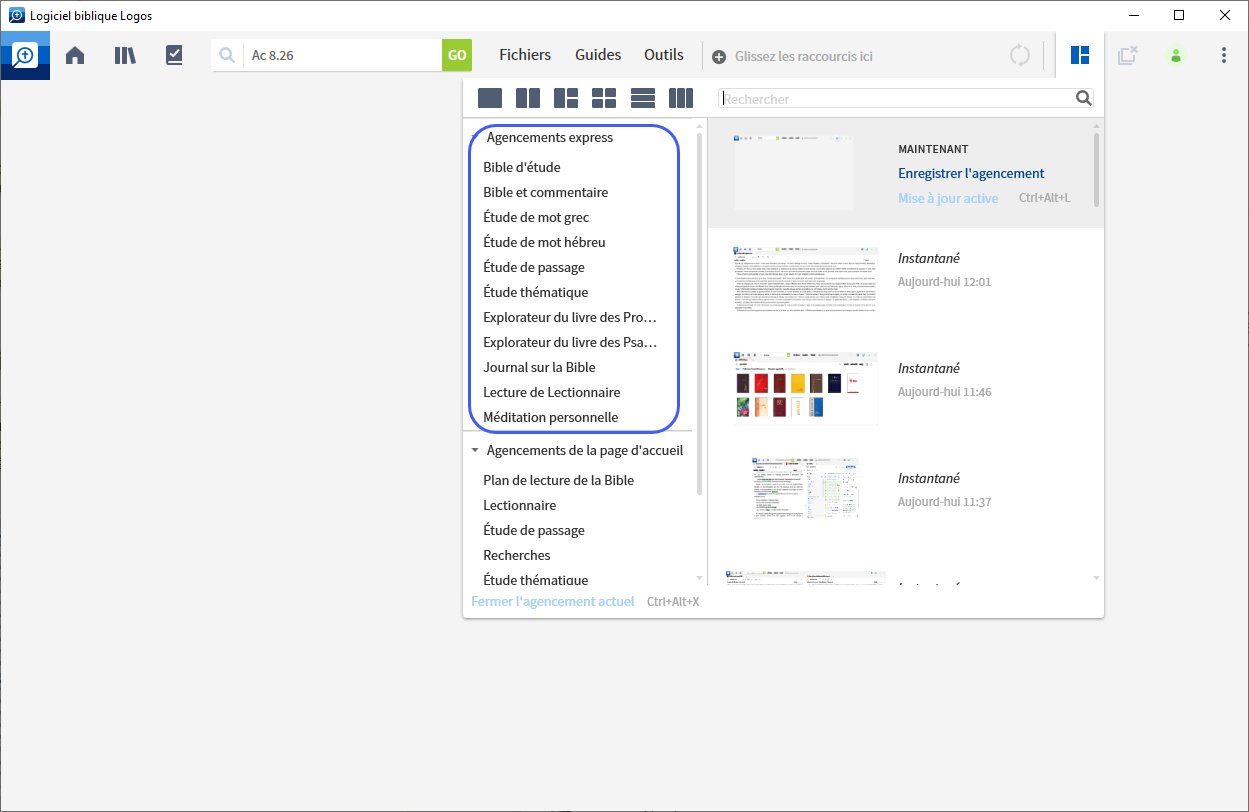Choose the single-pane layout icon
This screenshot has height=812, width=1249.
point(490,98)
